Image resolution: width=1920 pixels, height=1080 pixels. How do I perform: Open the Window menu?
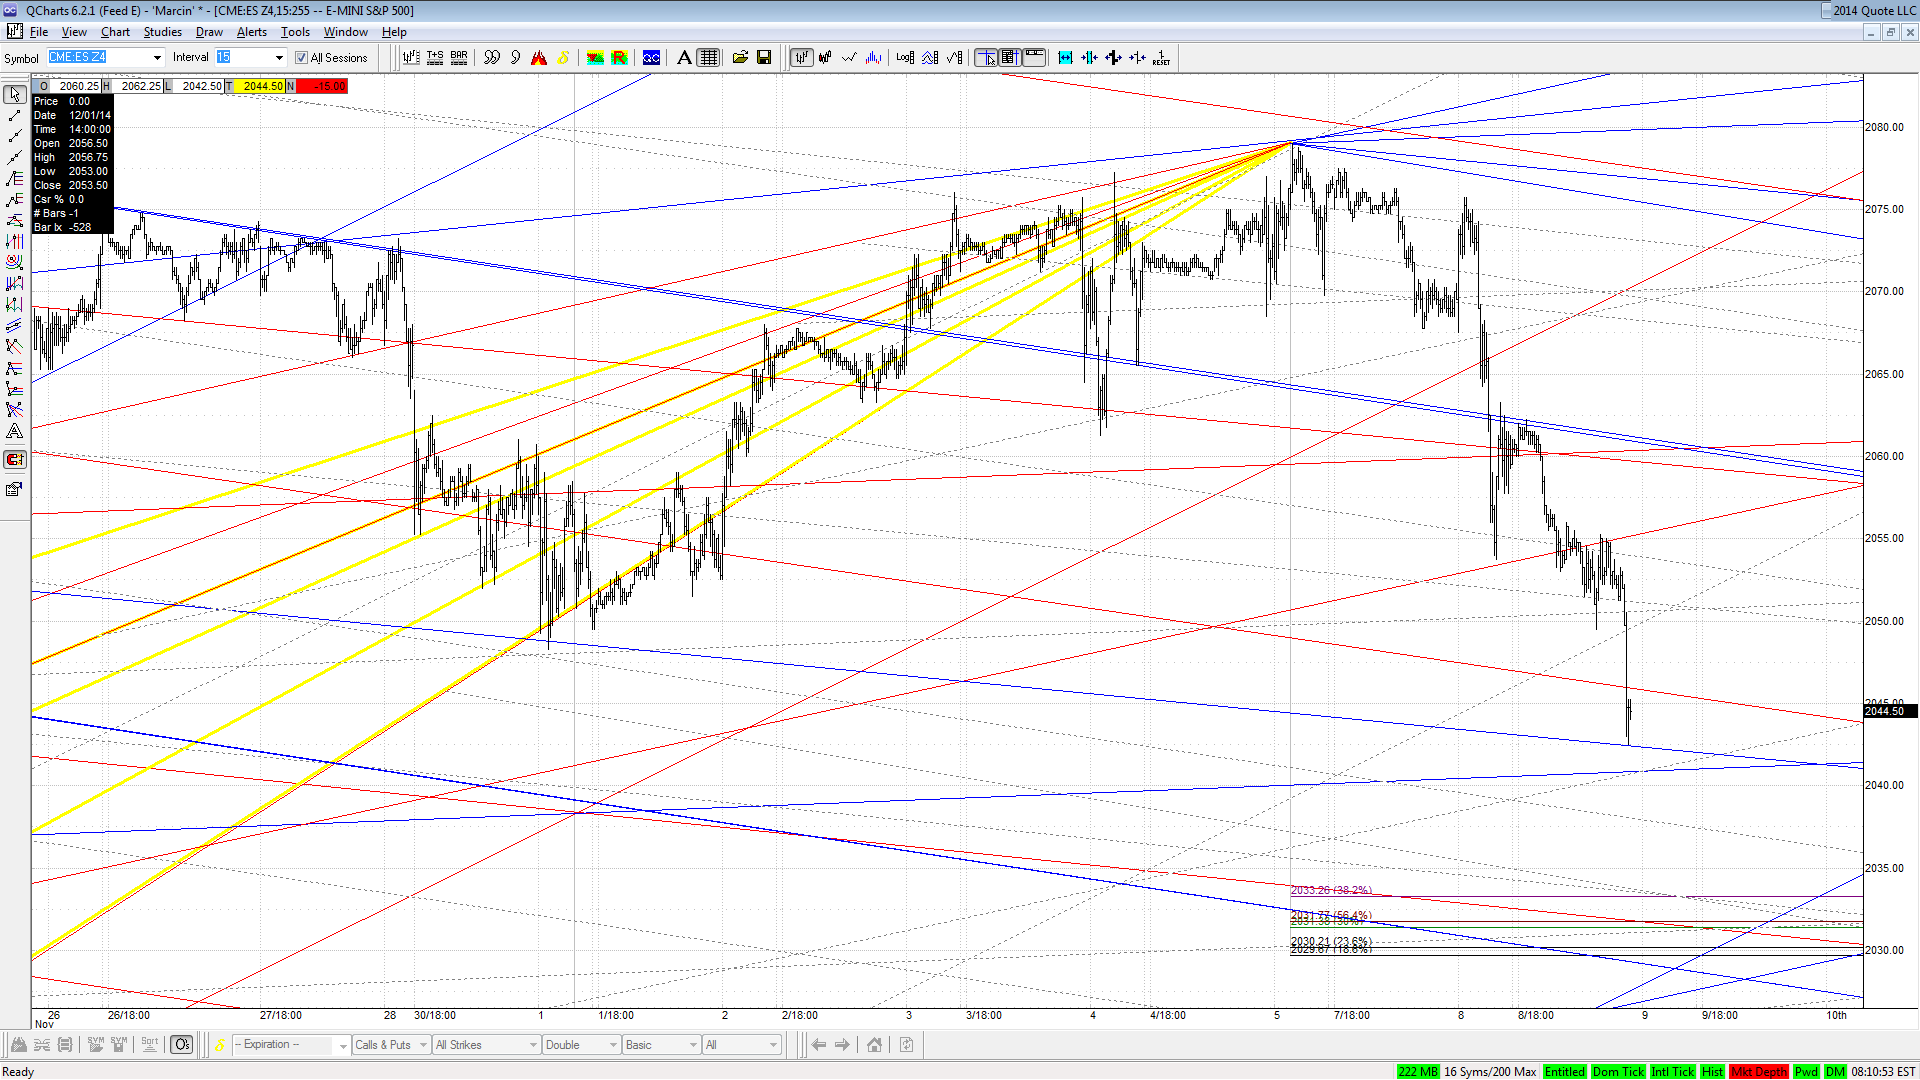(x=346, y=32)
